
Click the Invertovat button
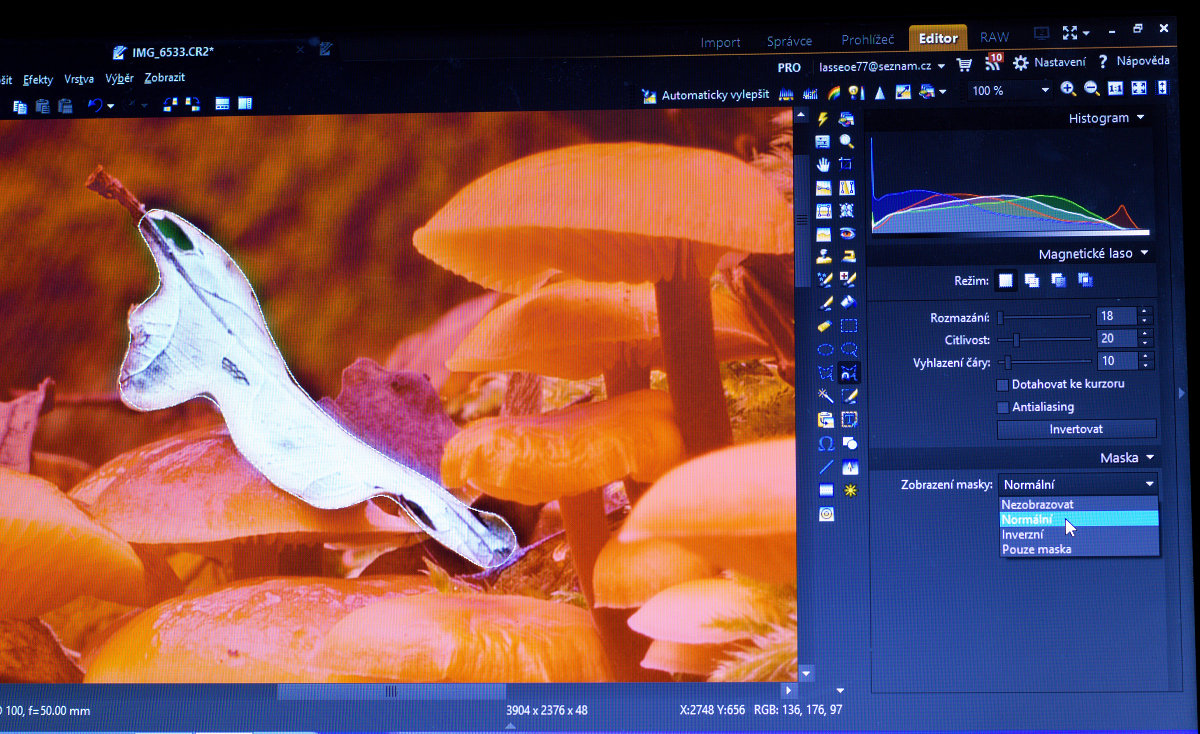(1076, 429)
